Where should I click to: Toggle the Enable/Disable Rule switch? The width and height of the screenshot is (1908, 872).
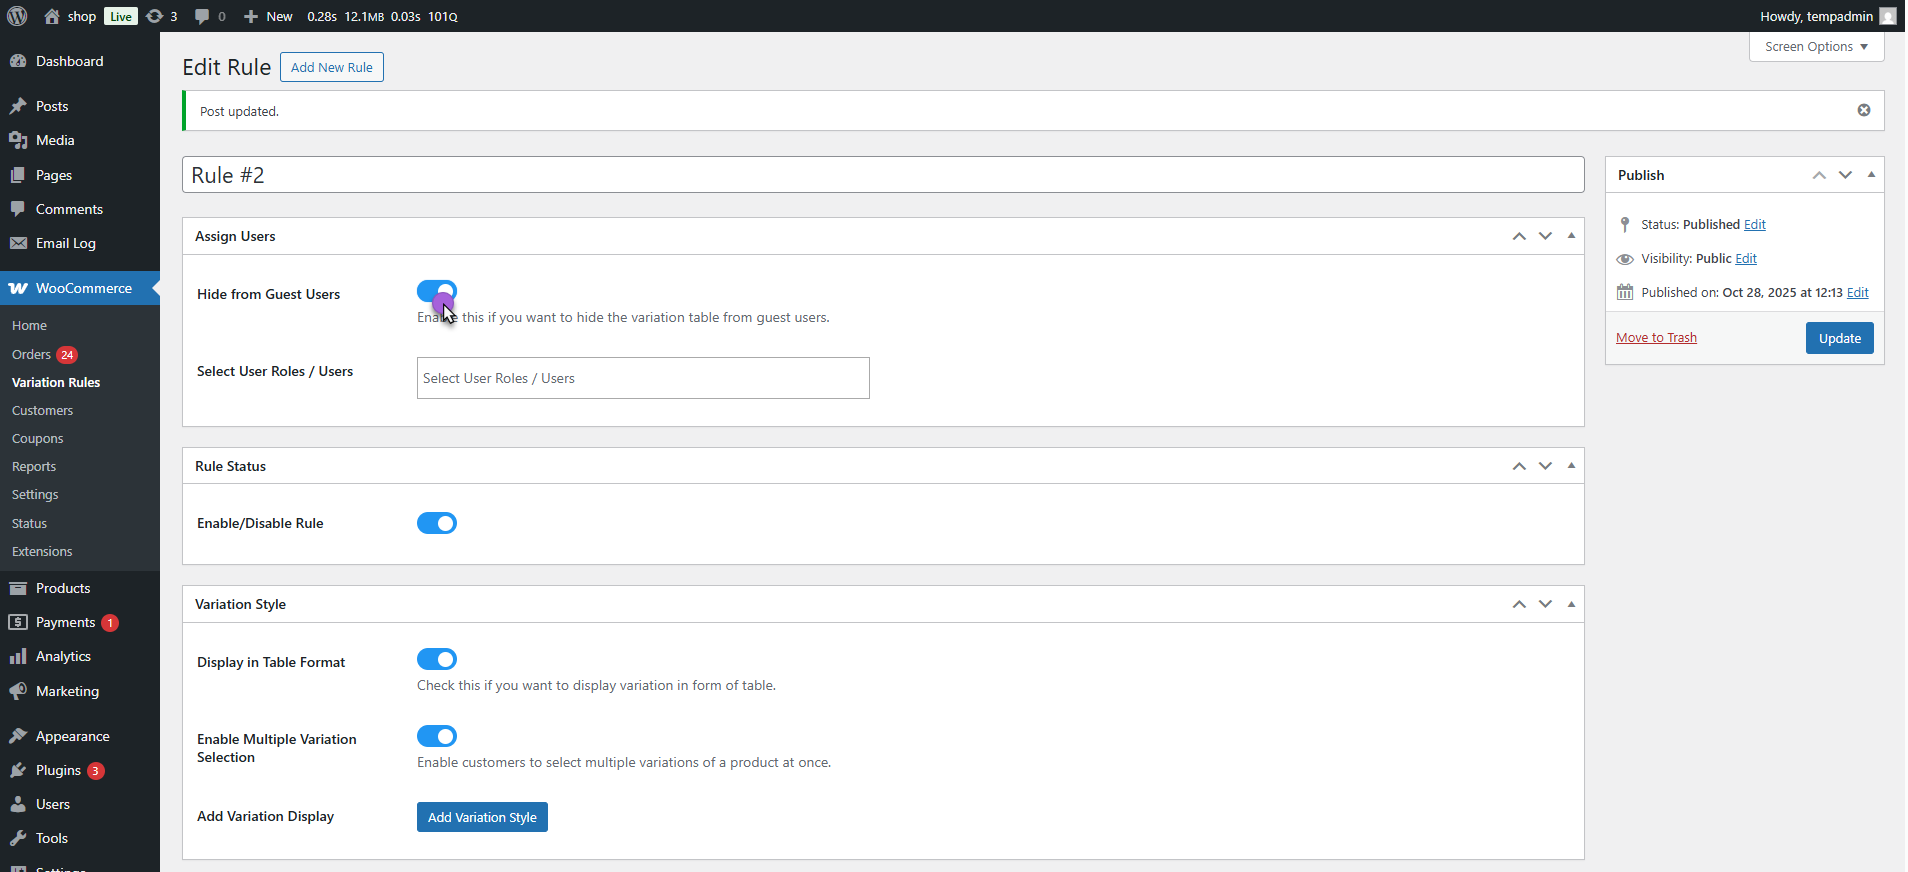[437, 523]
